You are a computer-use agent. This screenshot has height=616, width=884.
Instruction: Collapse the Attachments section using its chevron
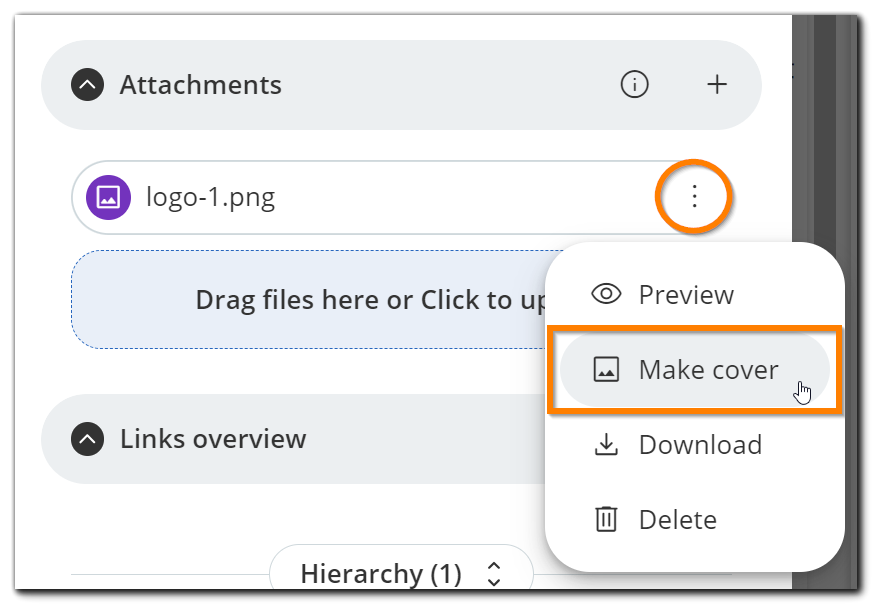88,85
